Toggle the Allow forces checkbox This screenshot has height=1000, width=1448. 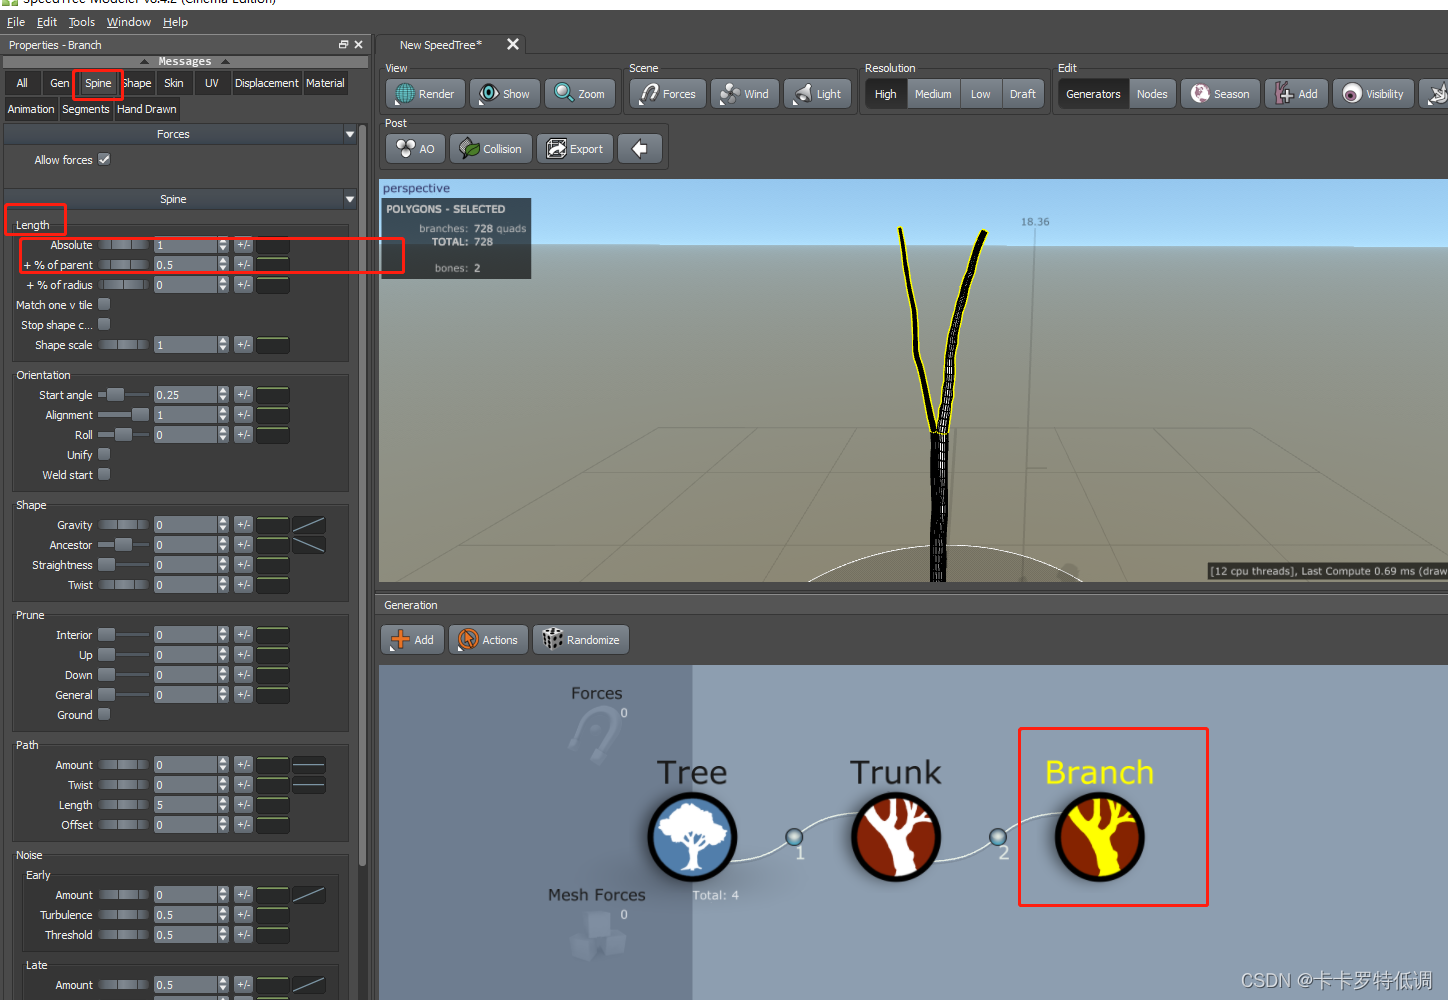[x=104, y=159]
